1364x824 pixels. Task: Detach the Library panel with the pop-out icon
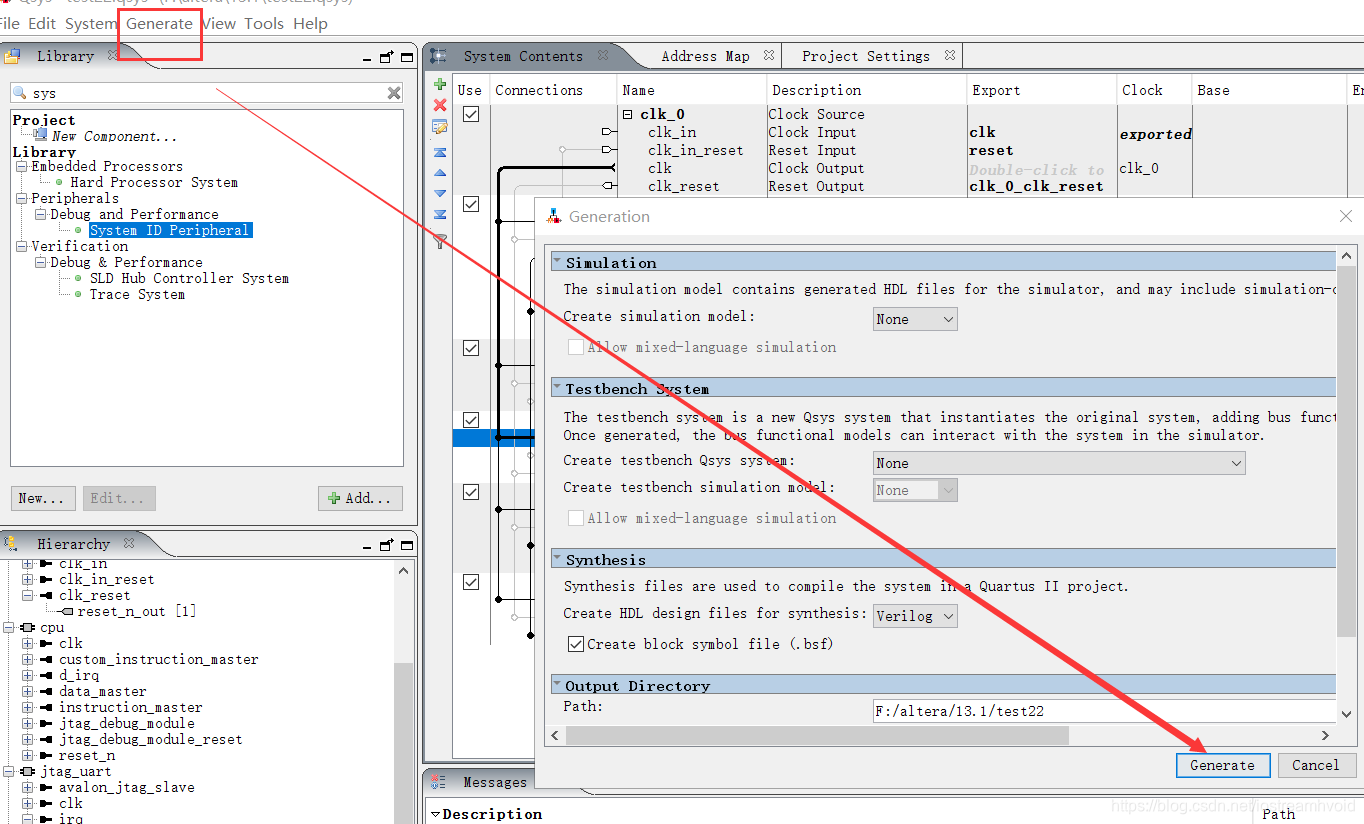[387, 57]
